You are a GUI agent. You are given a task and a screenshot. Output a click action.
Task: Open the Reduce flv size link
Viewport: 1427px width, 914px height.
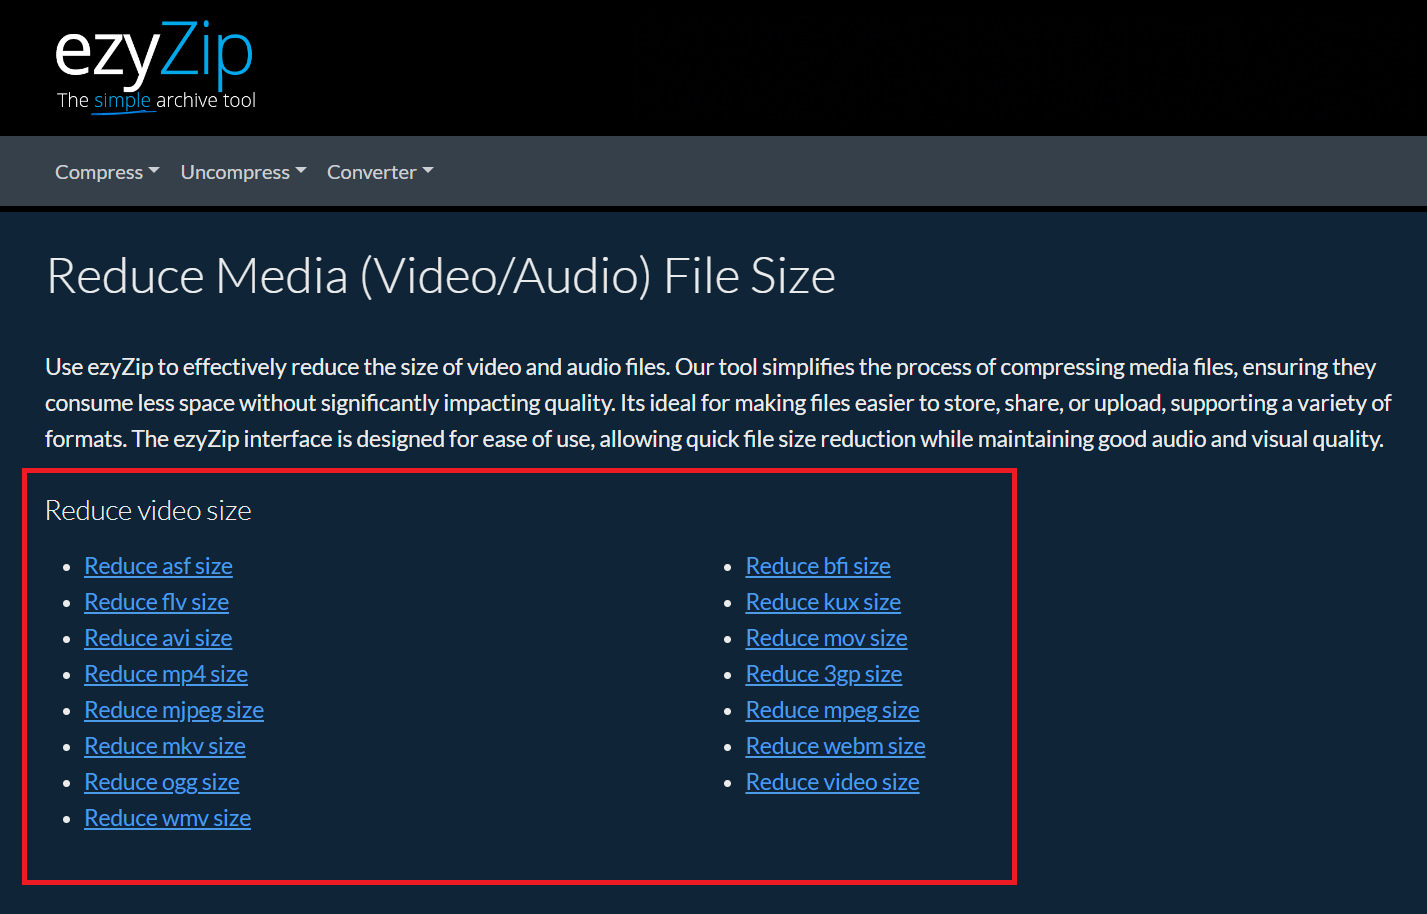click(156, 601)
